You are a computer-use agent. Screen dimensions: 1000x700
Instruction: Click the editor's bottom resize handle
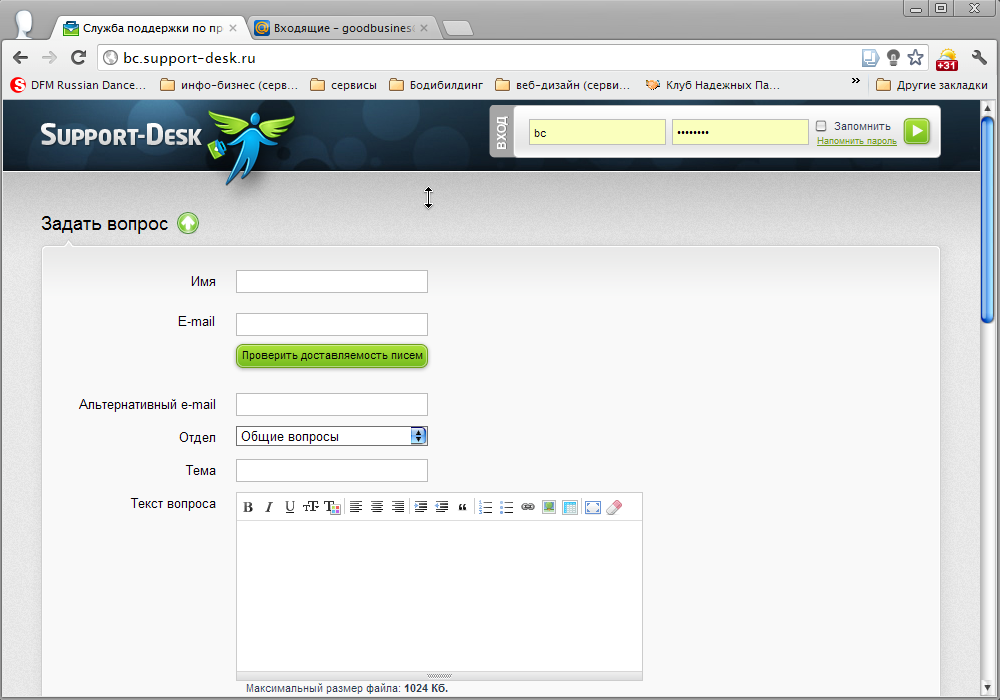pos(439,676)
